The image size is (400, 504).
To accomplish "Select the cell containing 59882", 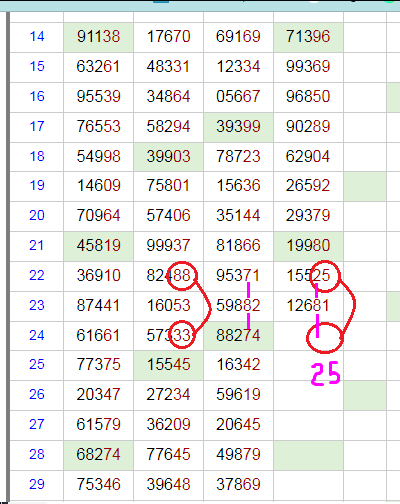I will tap(238, 306).
